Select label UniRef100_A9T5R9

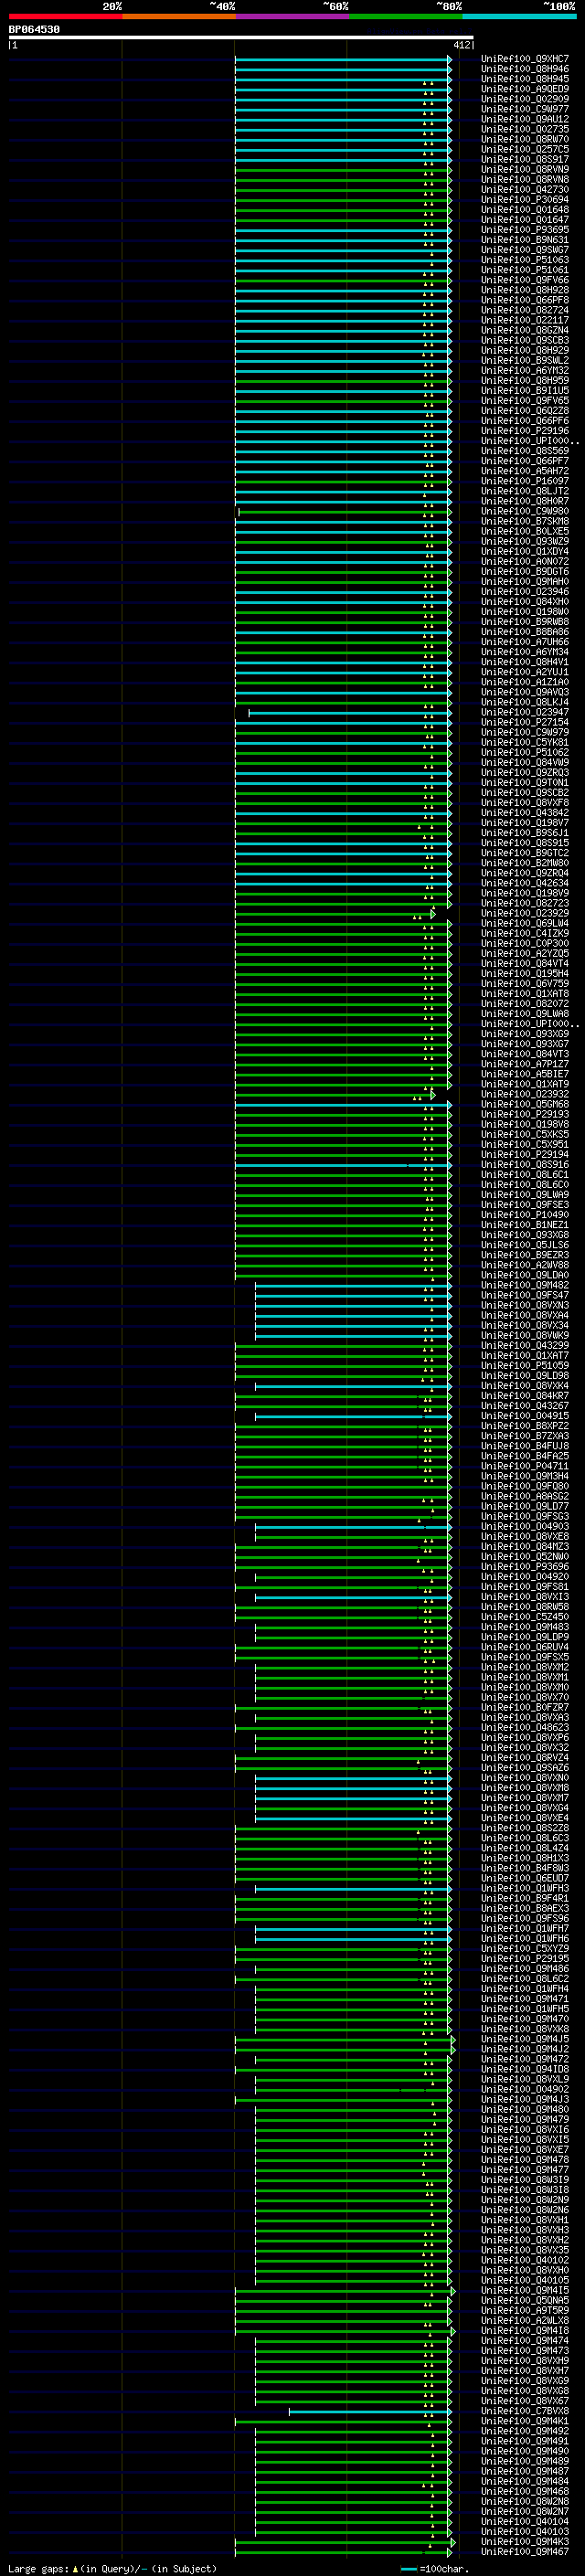coord(524,2310)
